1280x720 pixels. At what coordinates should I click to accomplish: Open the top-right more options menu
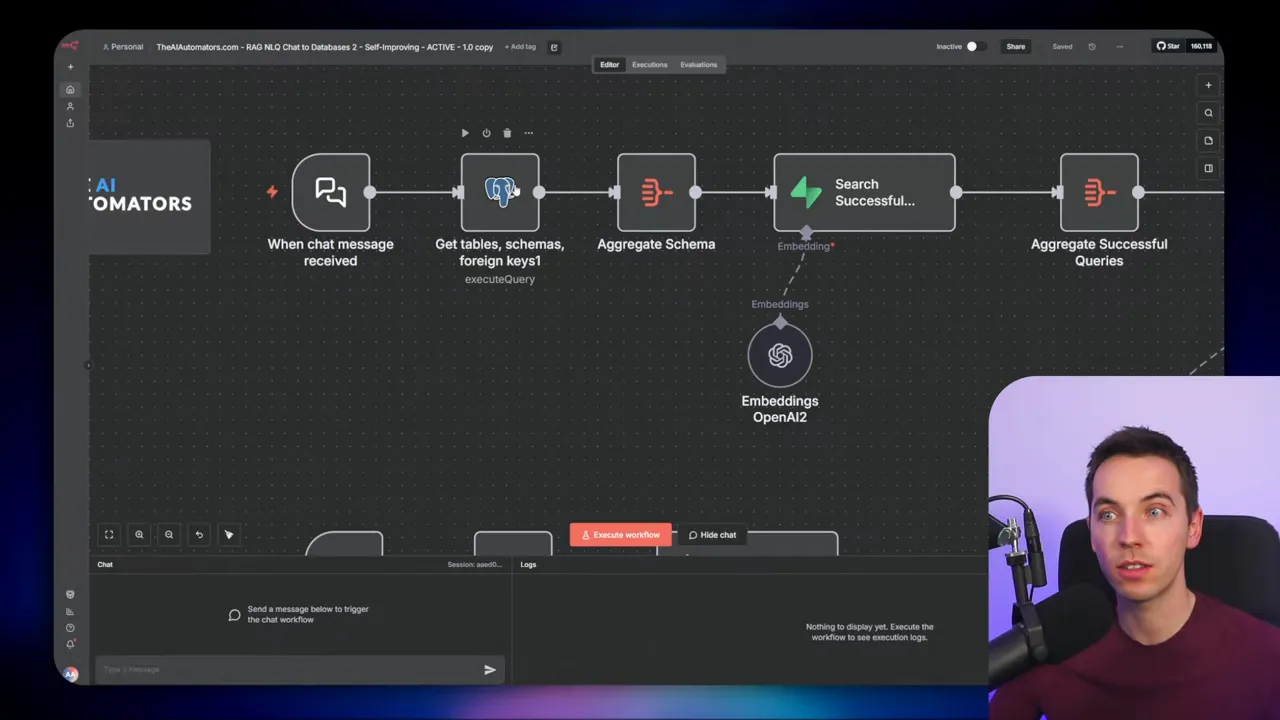(x=1119, y=46)
